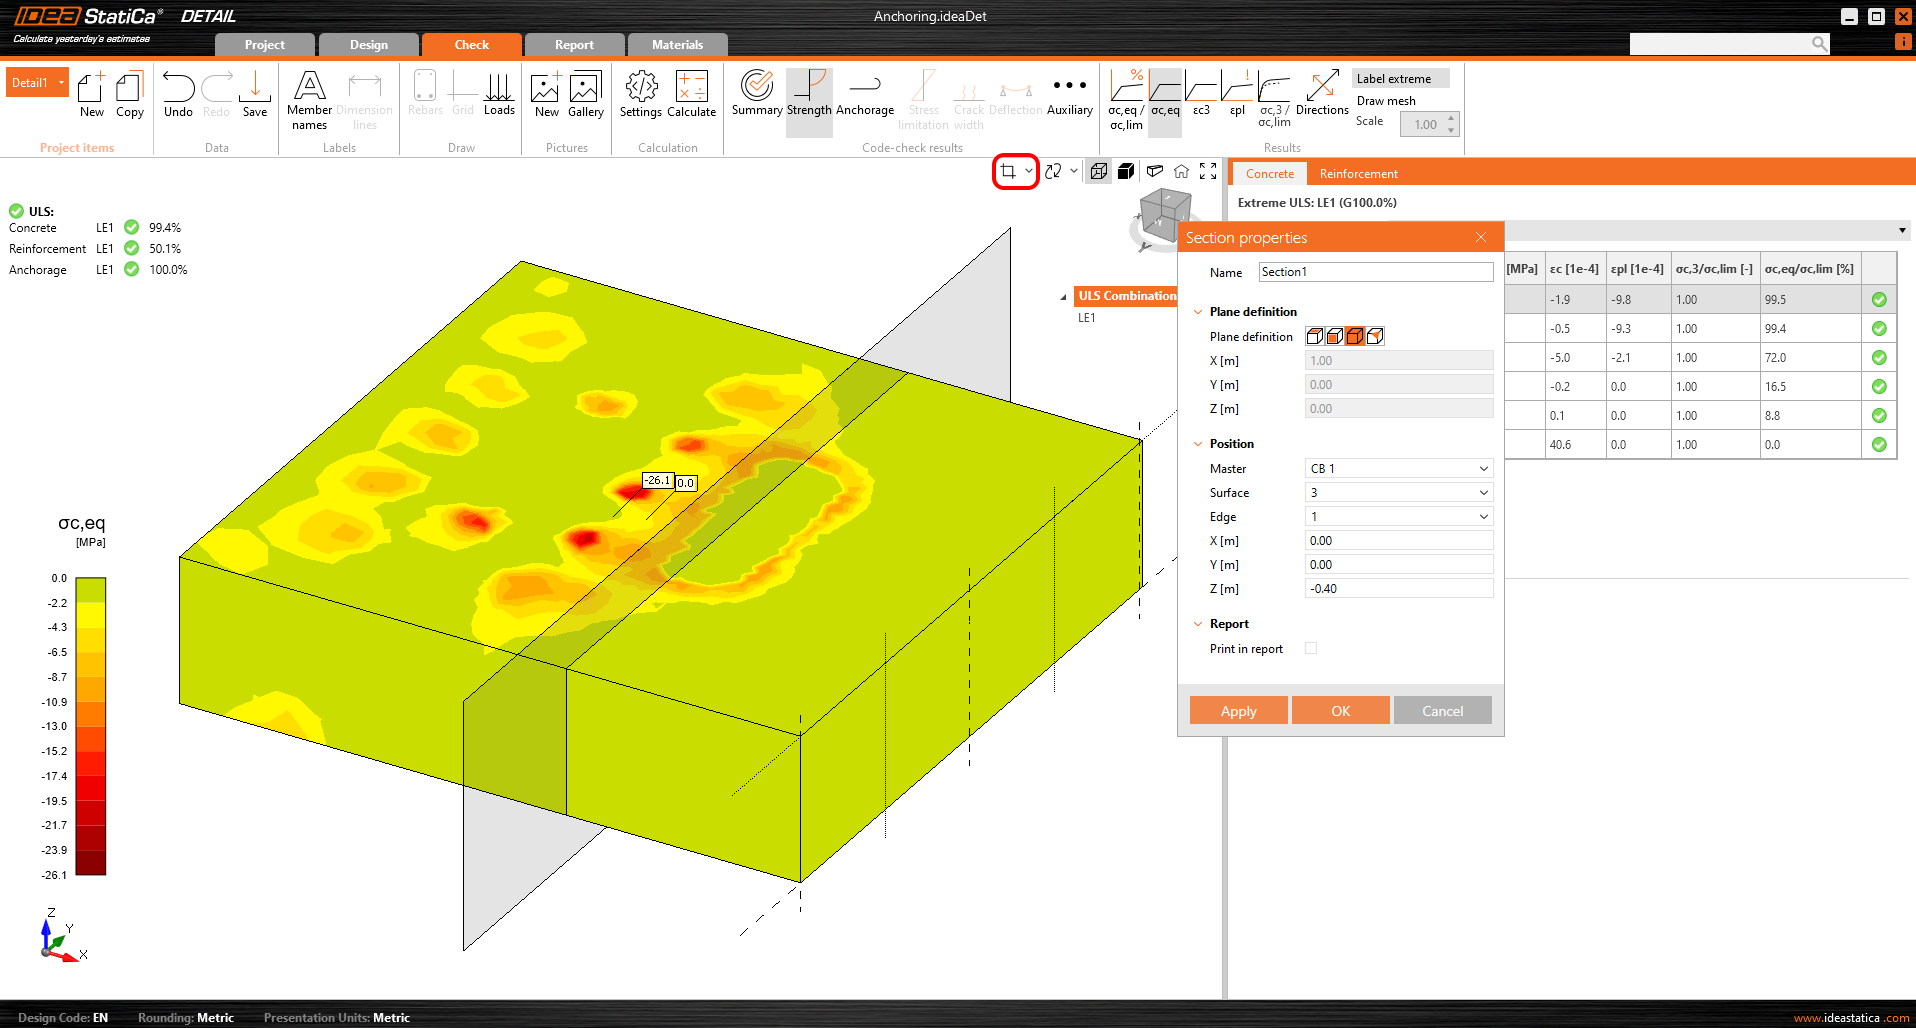Enable the Print in report checkbox
Screen dimensions: 1916x1028
[x=1311, y=648]
